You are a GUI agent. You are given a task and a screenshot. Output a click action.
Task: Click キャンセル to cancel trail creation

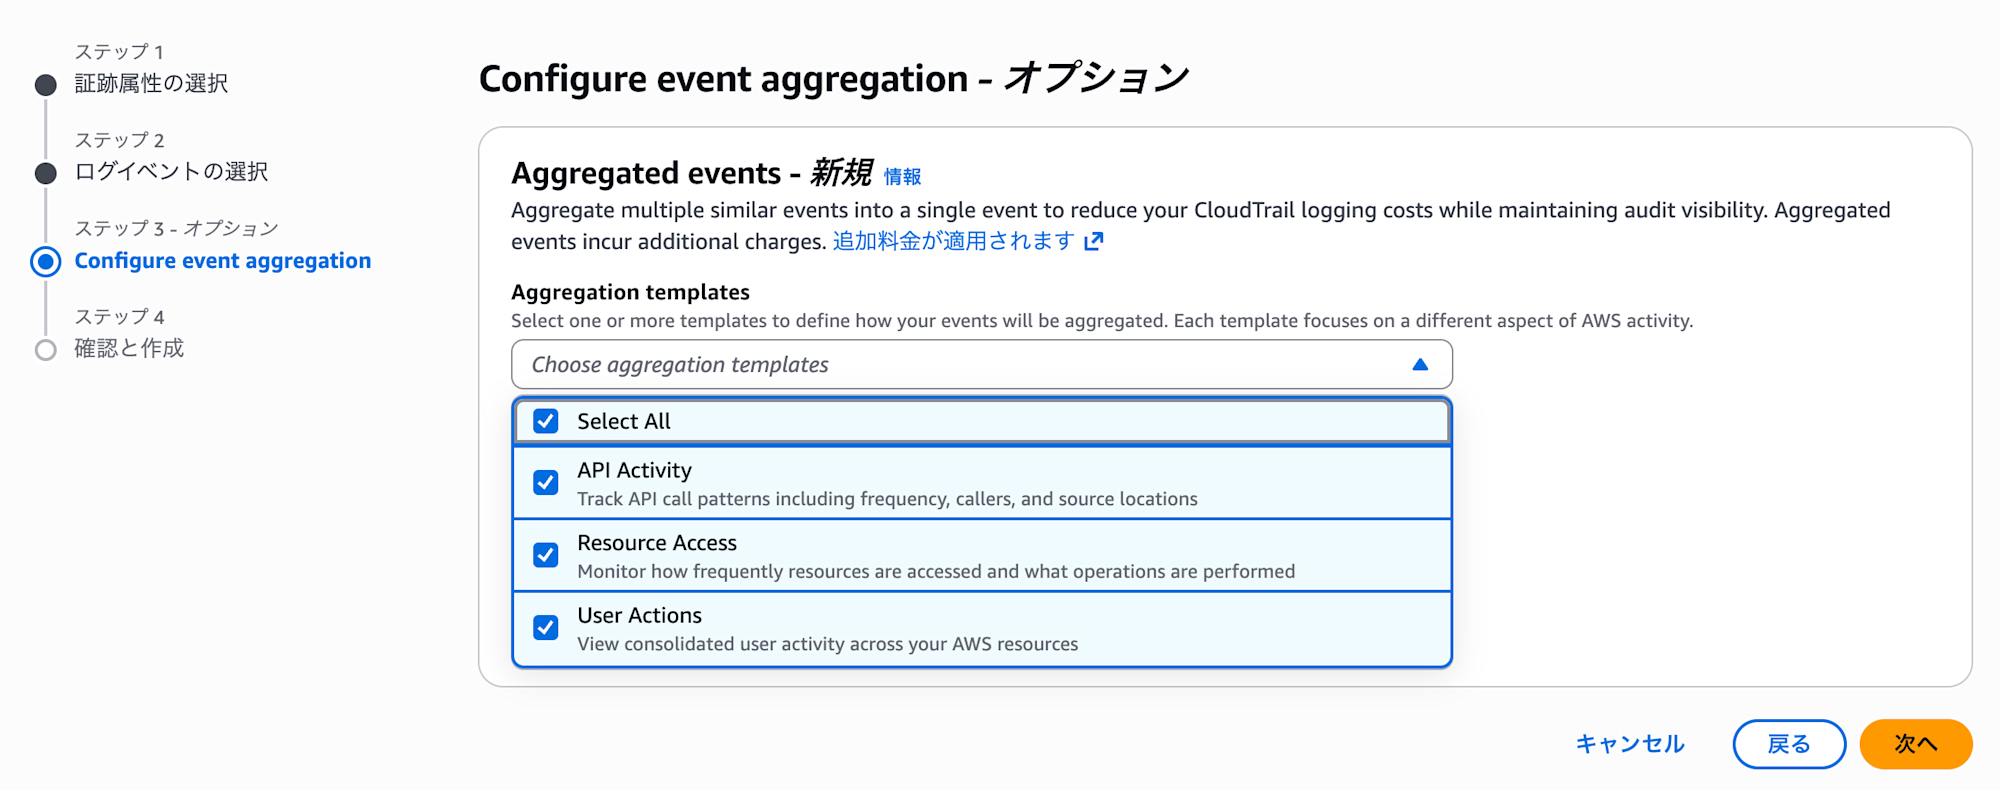(1629, 744)
